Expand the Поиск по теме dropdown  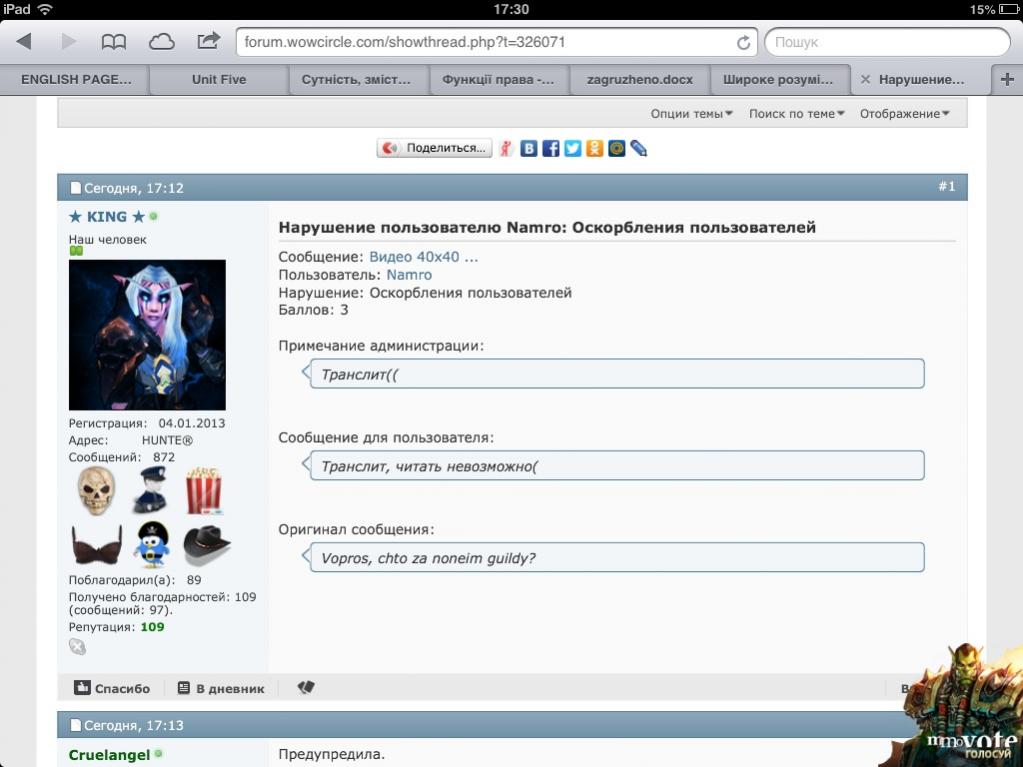796,114
